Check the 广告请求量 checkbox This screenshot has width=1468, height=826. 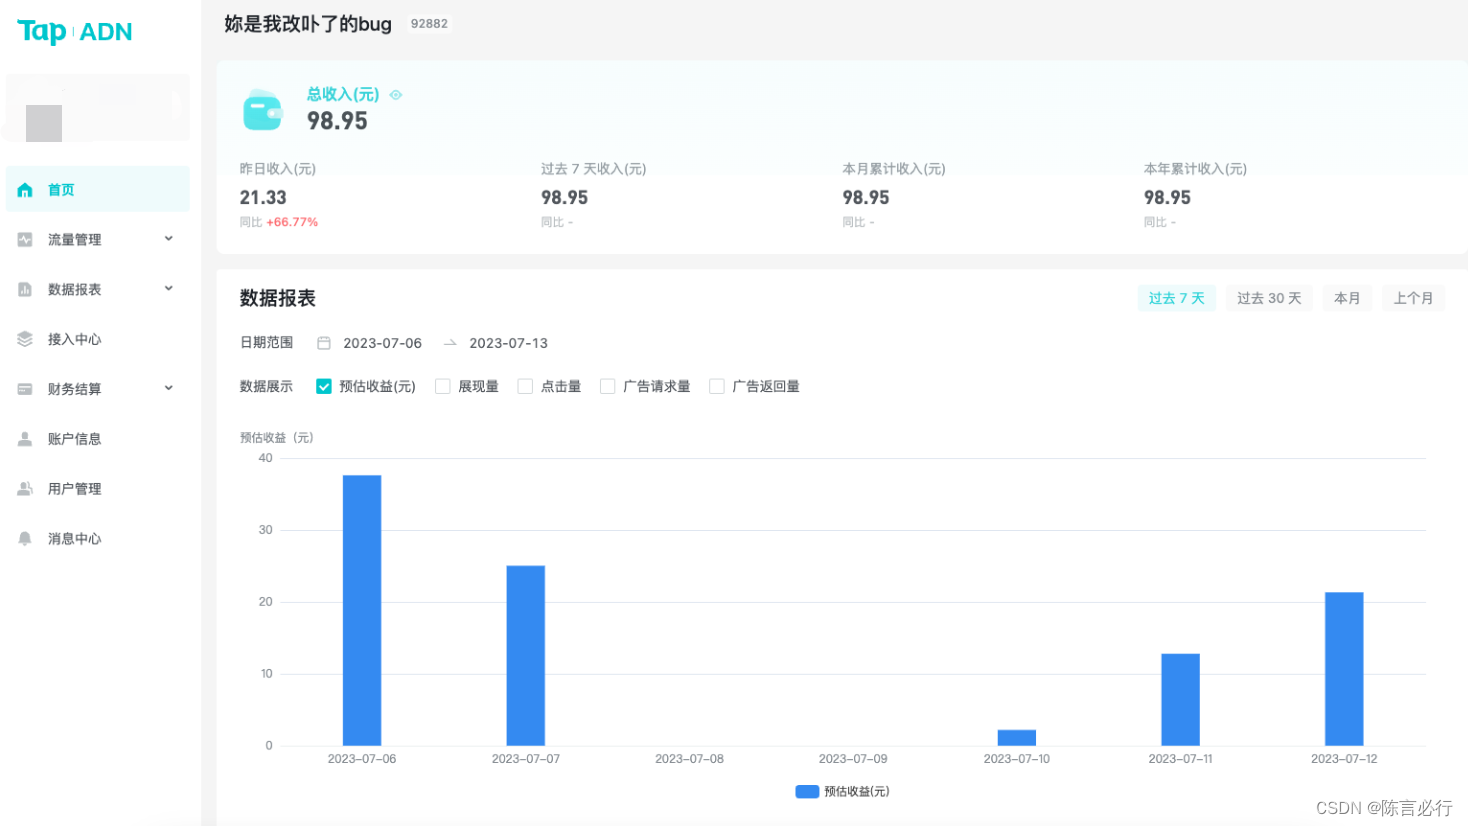click(607, 386)
